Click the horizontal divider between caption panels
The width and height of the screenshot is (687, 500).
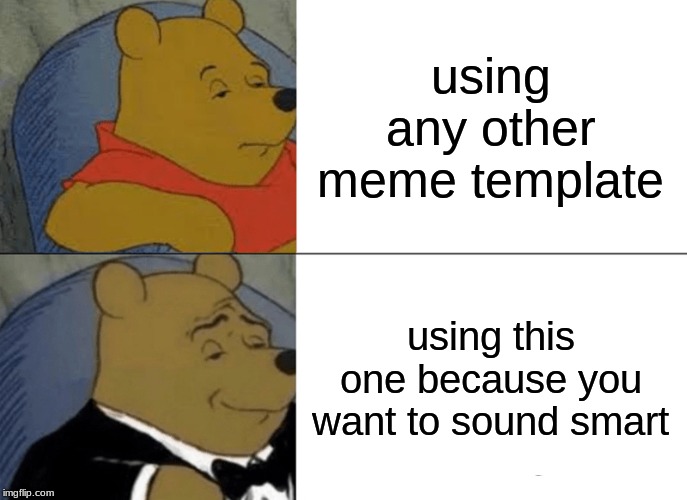point(492,253)
